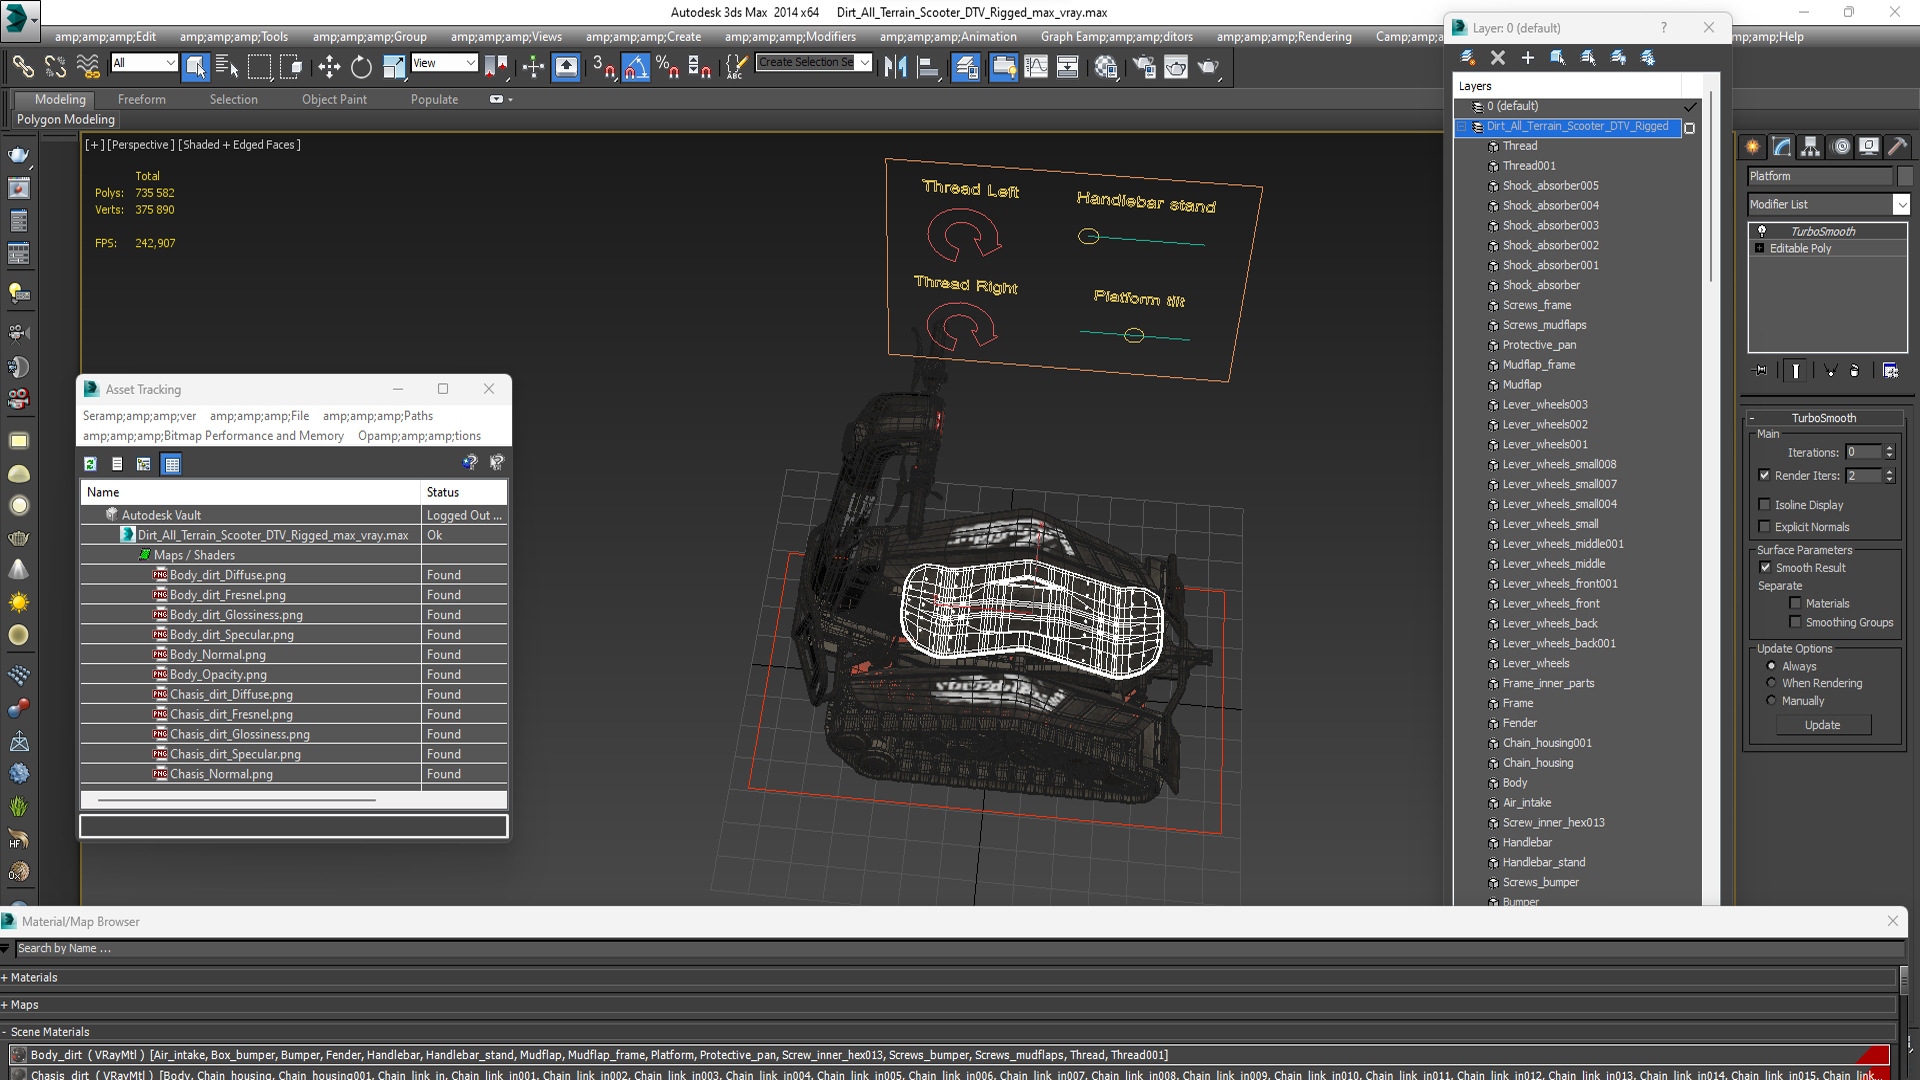Select the Select and Rotate tool
This screenshot has height=1080, width=1920.
click(x=361, y=67)
